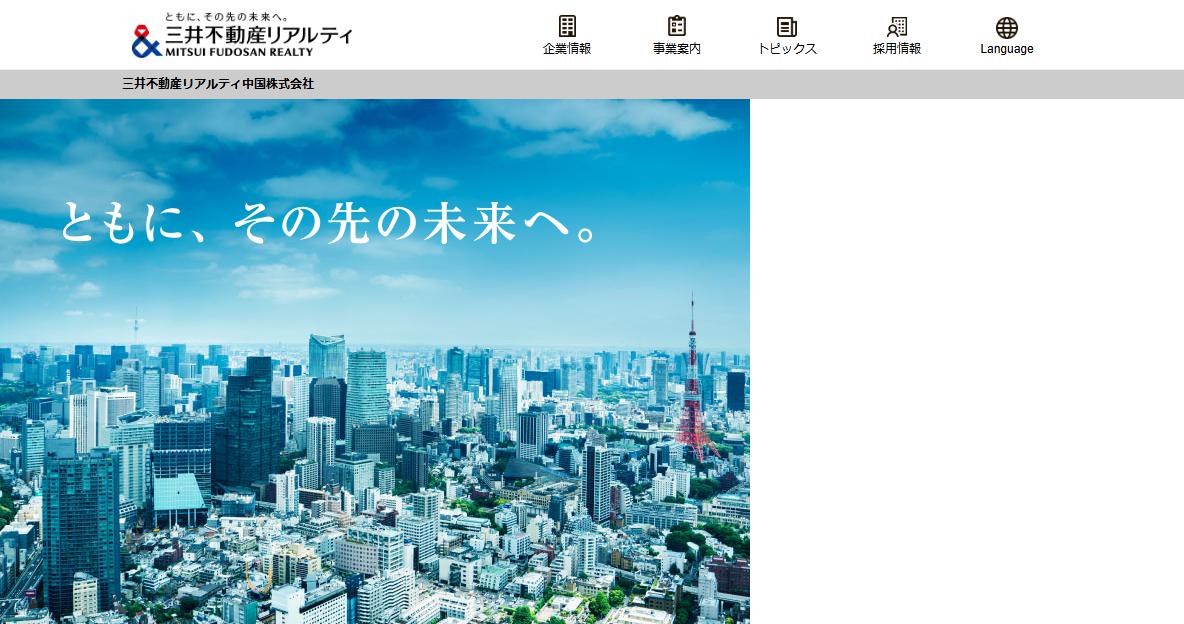
Task: Click the ともに、その先の未来へ。 headline
Action: click(330, 223)
